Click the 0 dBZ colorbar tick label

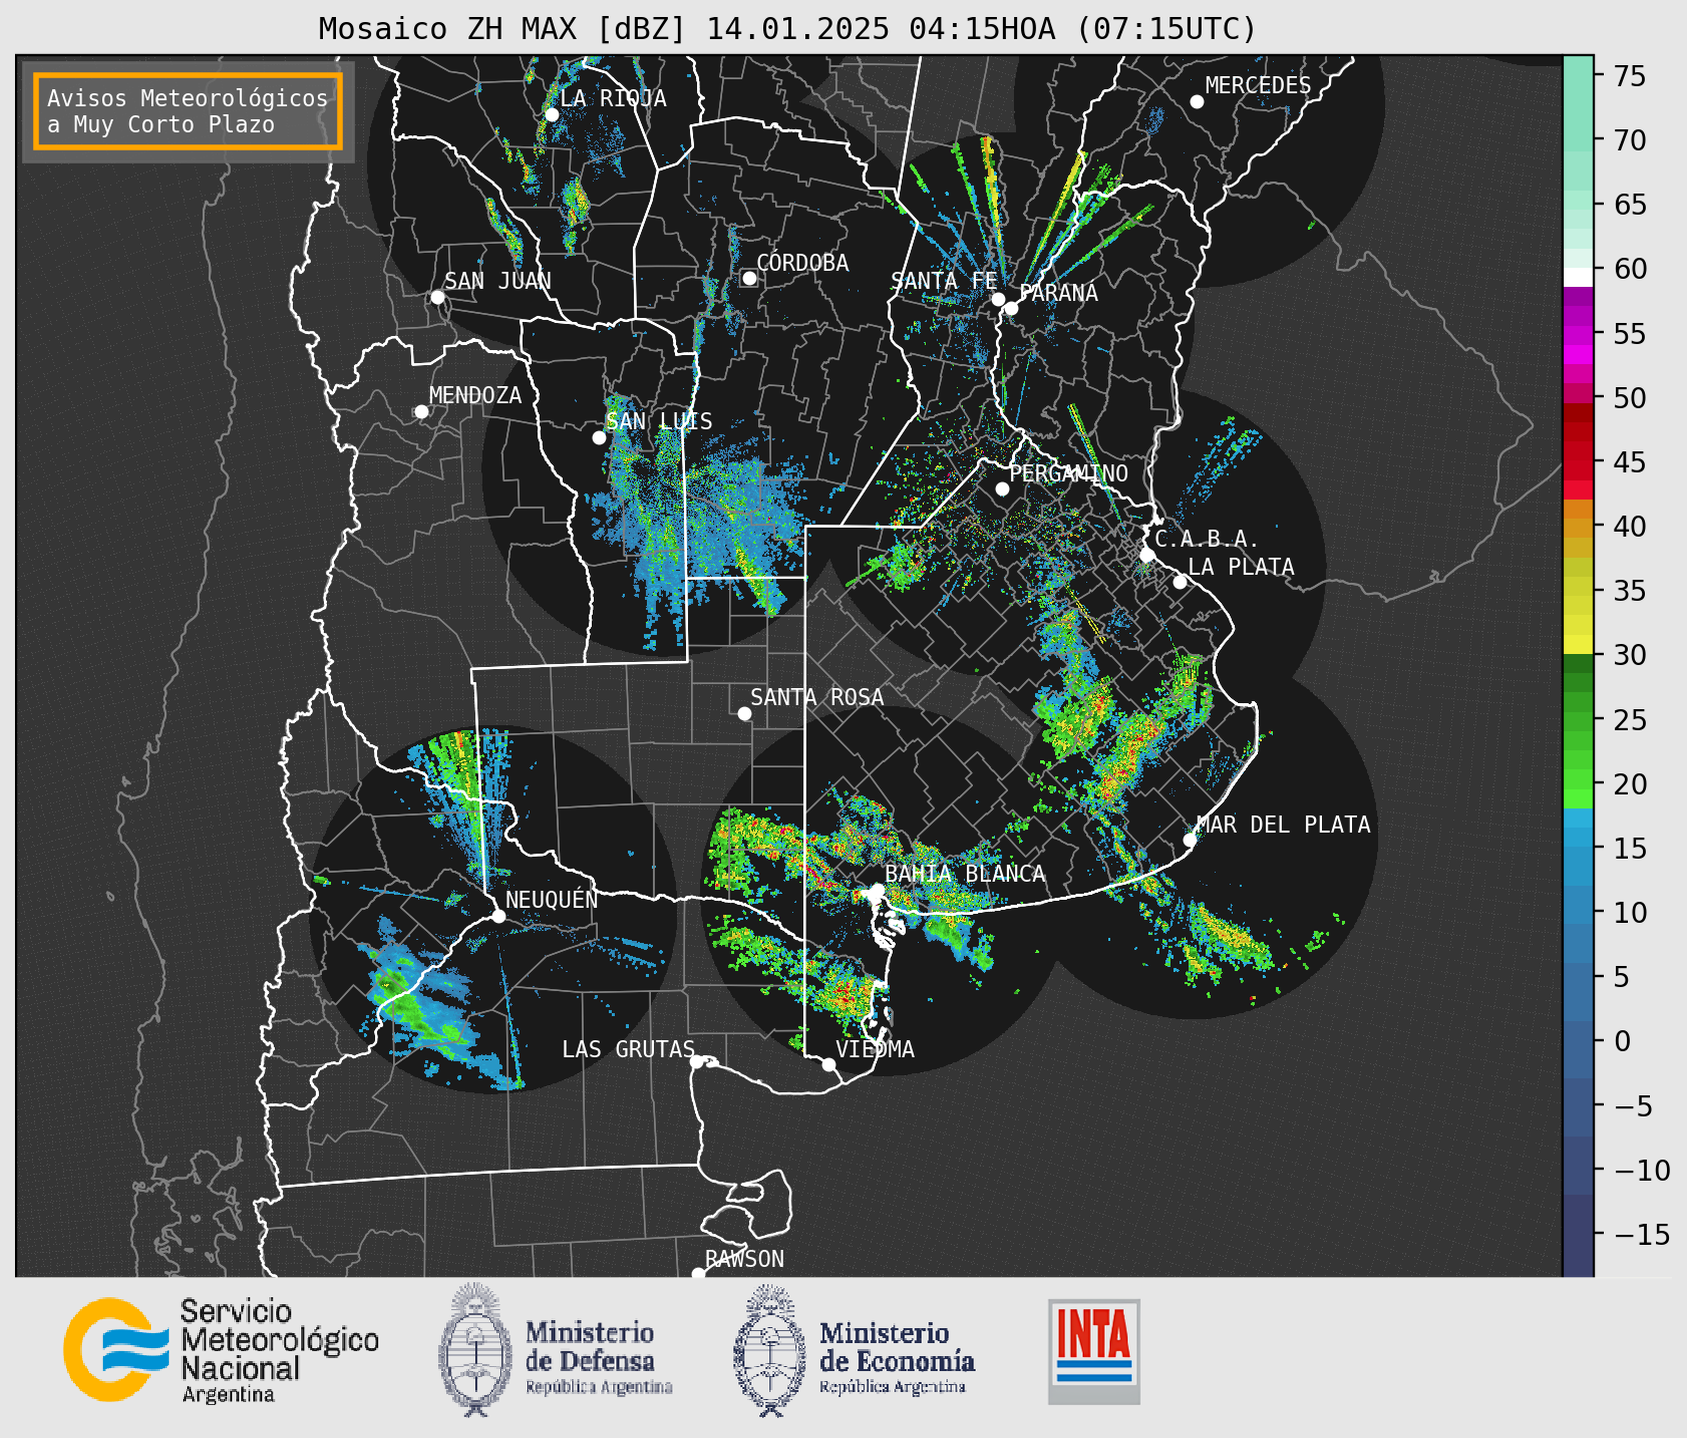click(x=1621, y=1042)
